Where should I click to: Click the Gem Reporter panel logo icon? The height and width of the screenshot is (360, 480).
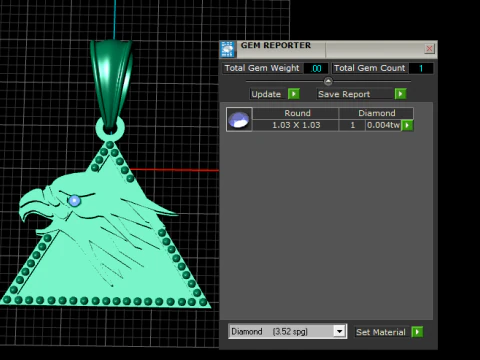[228, 49]
